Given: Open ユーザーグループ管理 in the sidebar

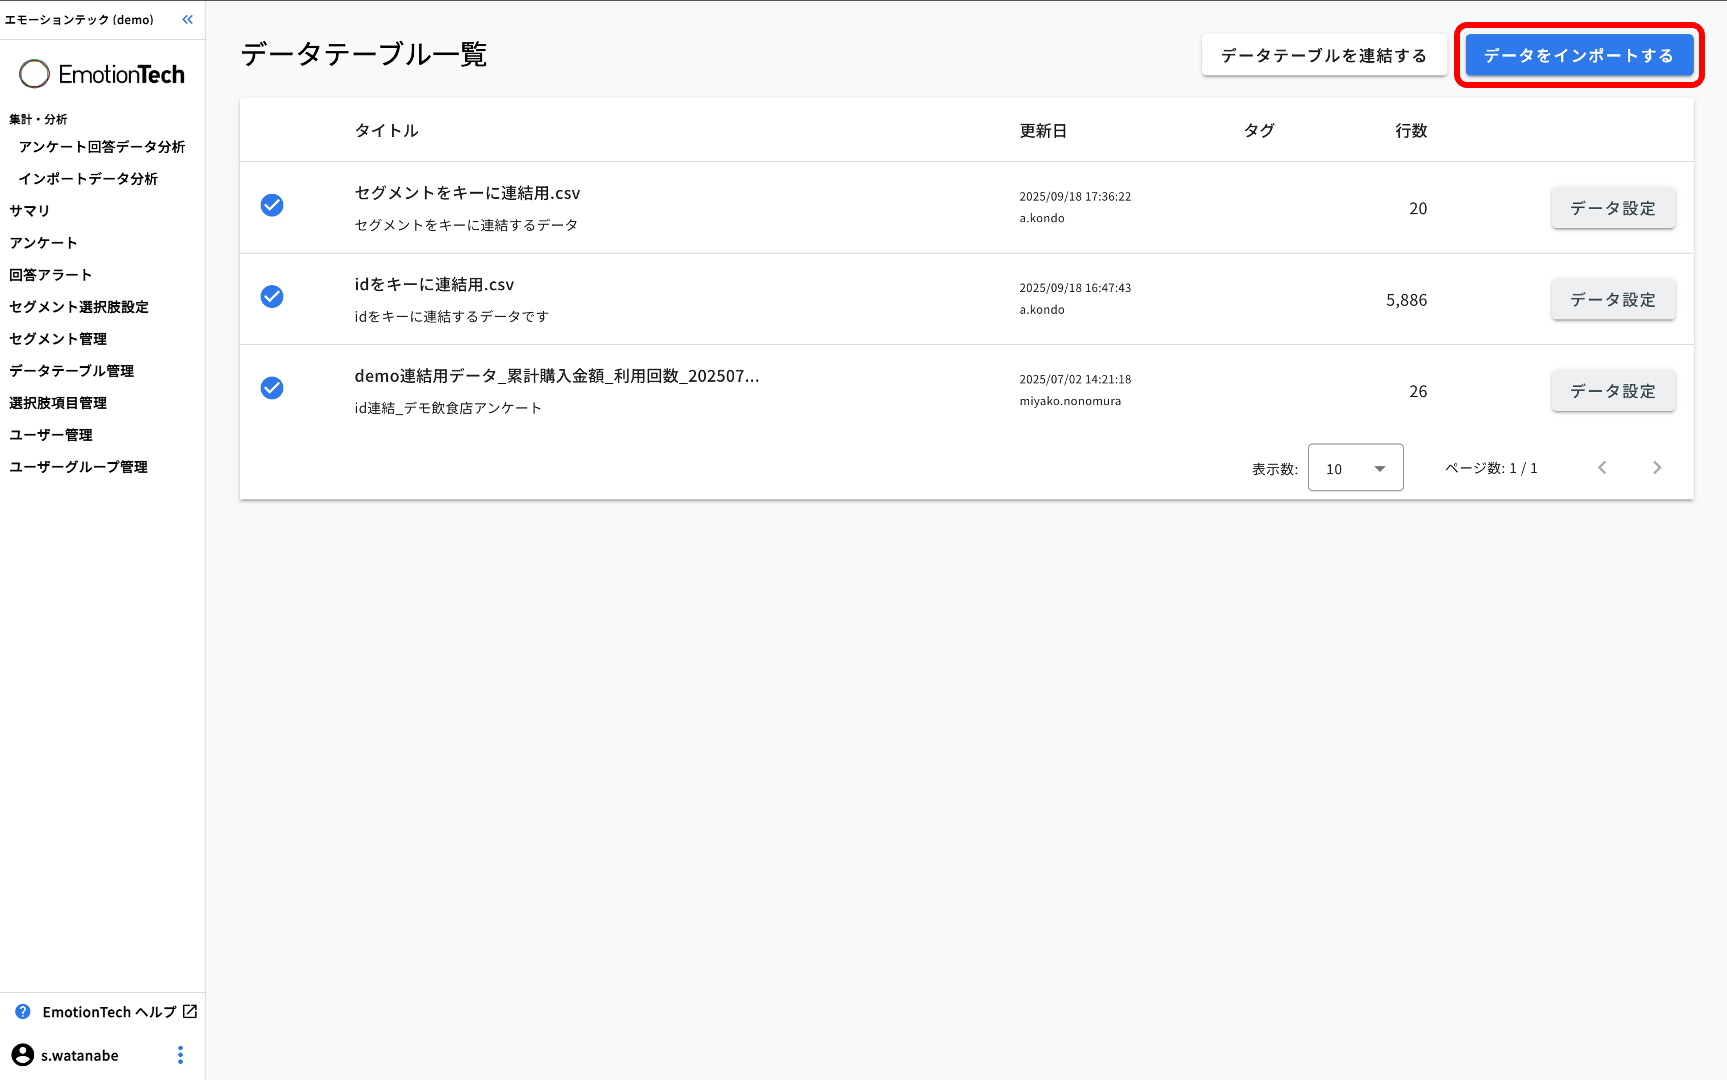Looking at the screenshot, I should pos(79,467).
